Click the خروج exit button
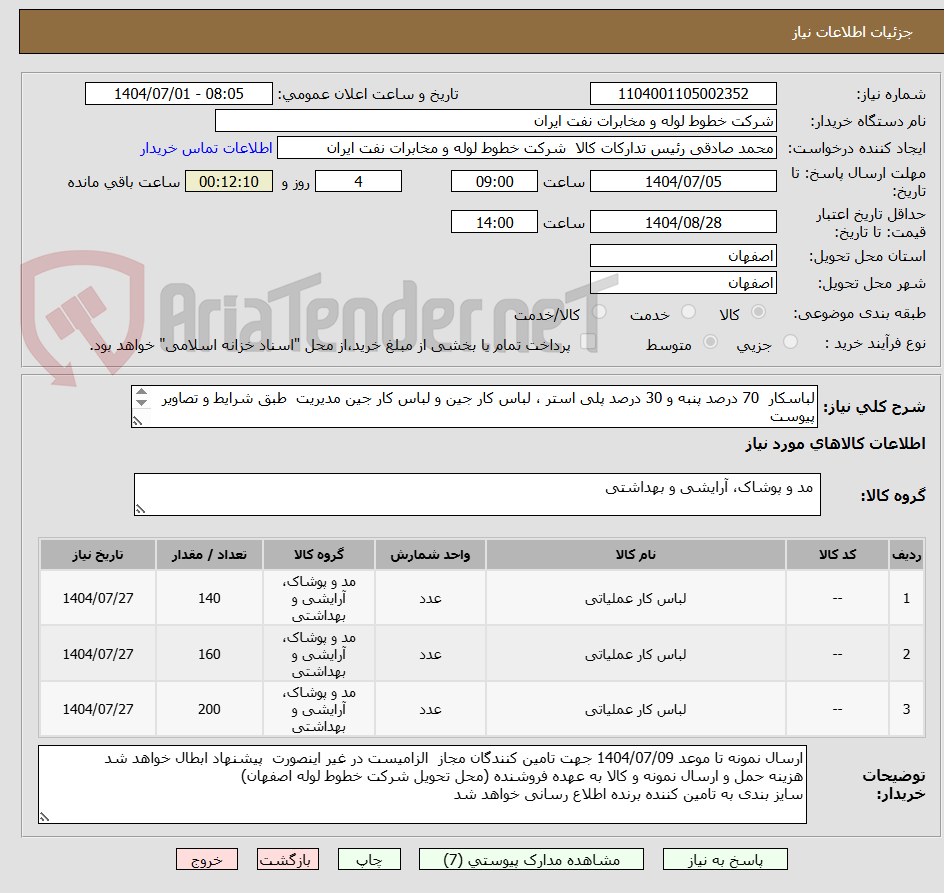944x893 pixels. coord(206,859)
